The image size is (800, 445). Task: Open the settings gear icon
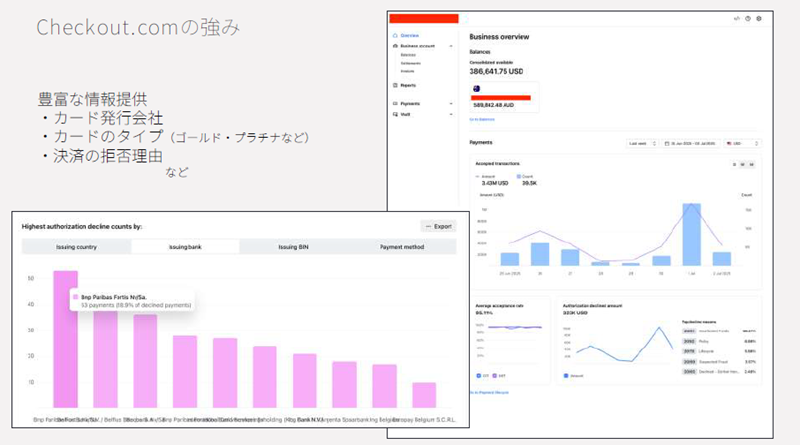759,18
